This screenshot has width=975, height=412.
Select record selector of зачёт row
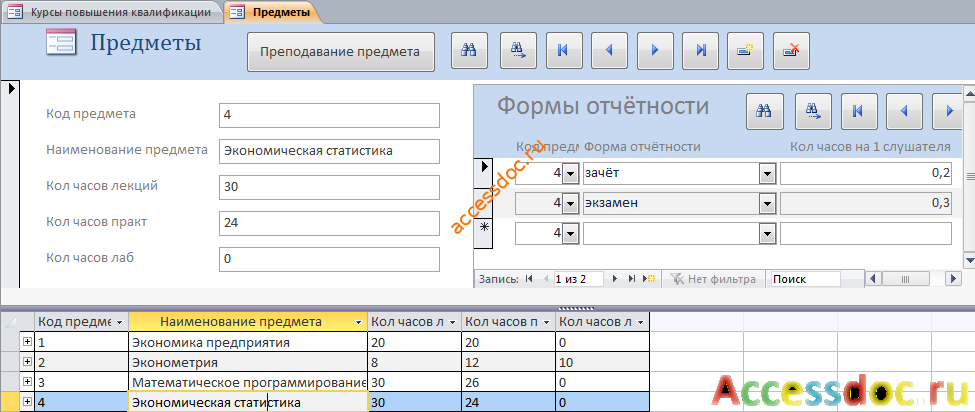483,173
